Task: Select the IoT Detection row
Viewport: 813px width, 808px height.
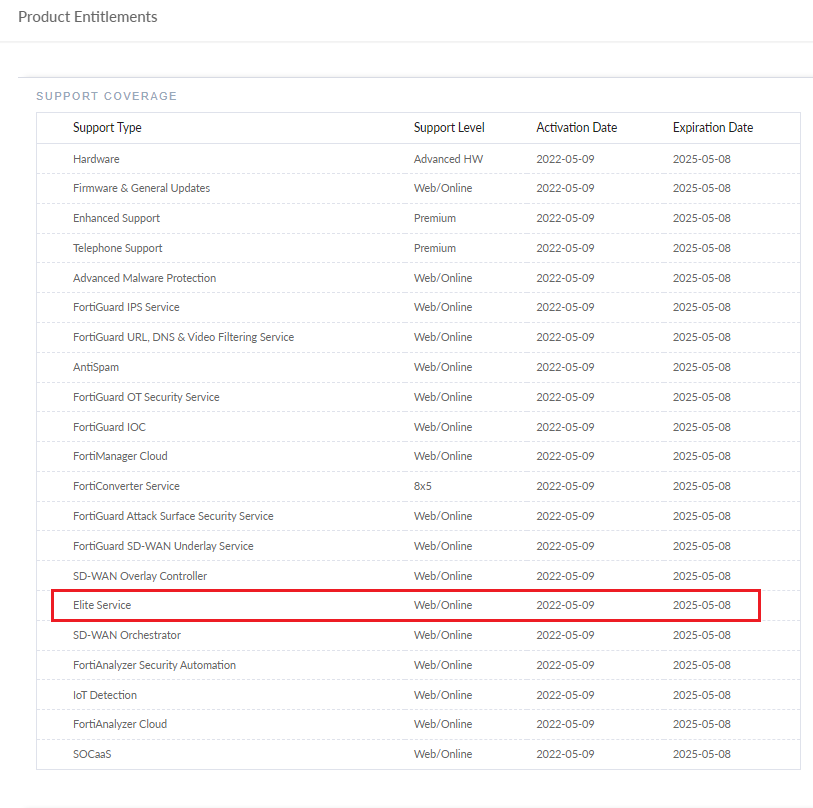Action: tap(105, 695)
